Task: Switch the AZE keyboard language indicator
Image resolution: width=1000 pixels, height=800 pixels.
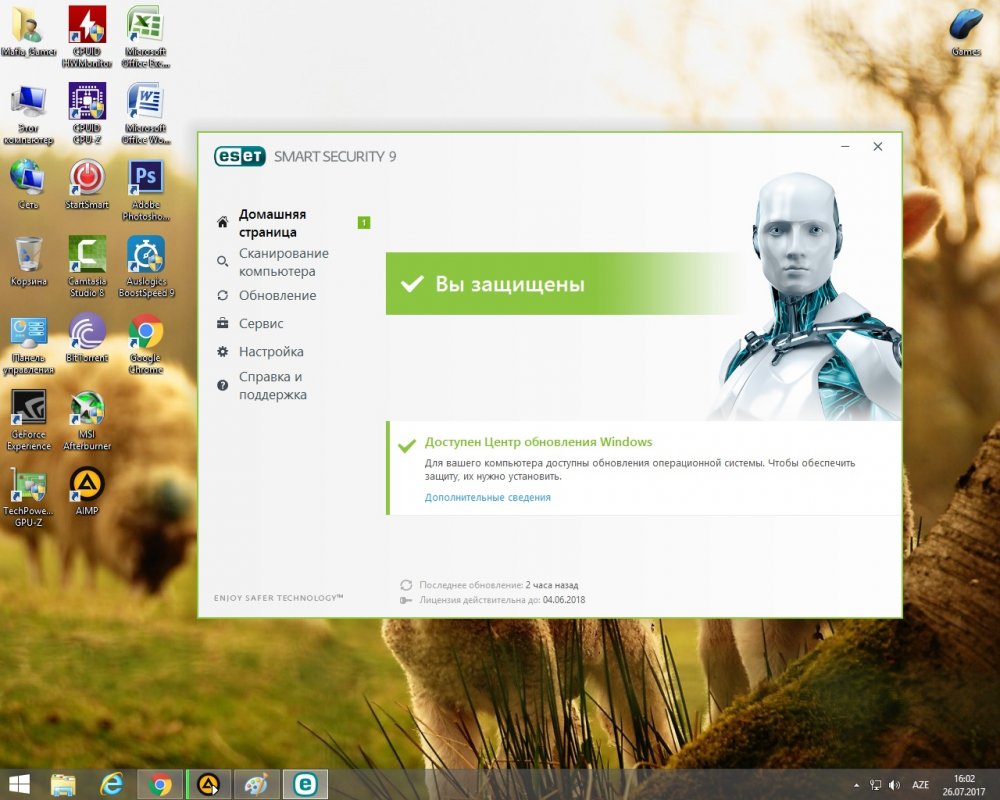Action: 920,785
